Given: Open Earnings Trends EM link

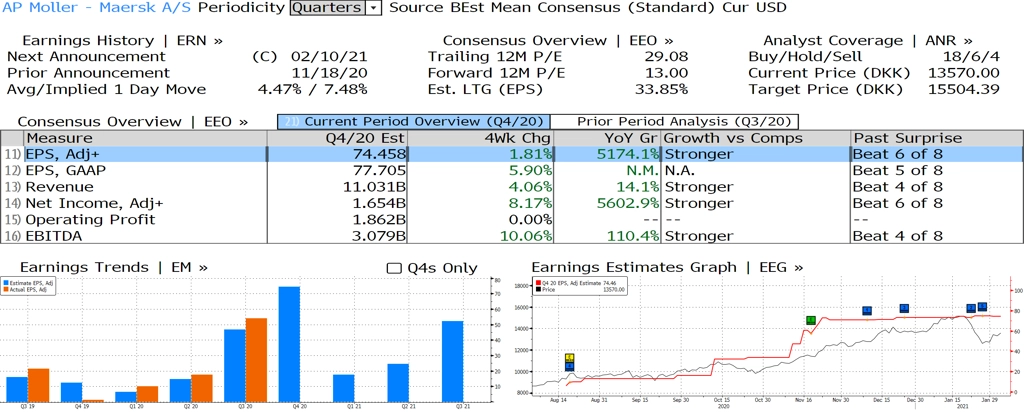Looking at the screenshot, I should pos(114,267).
